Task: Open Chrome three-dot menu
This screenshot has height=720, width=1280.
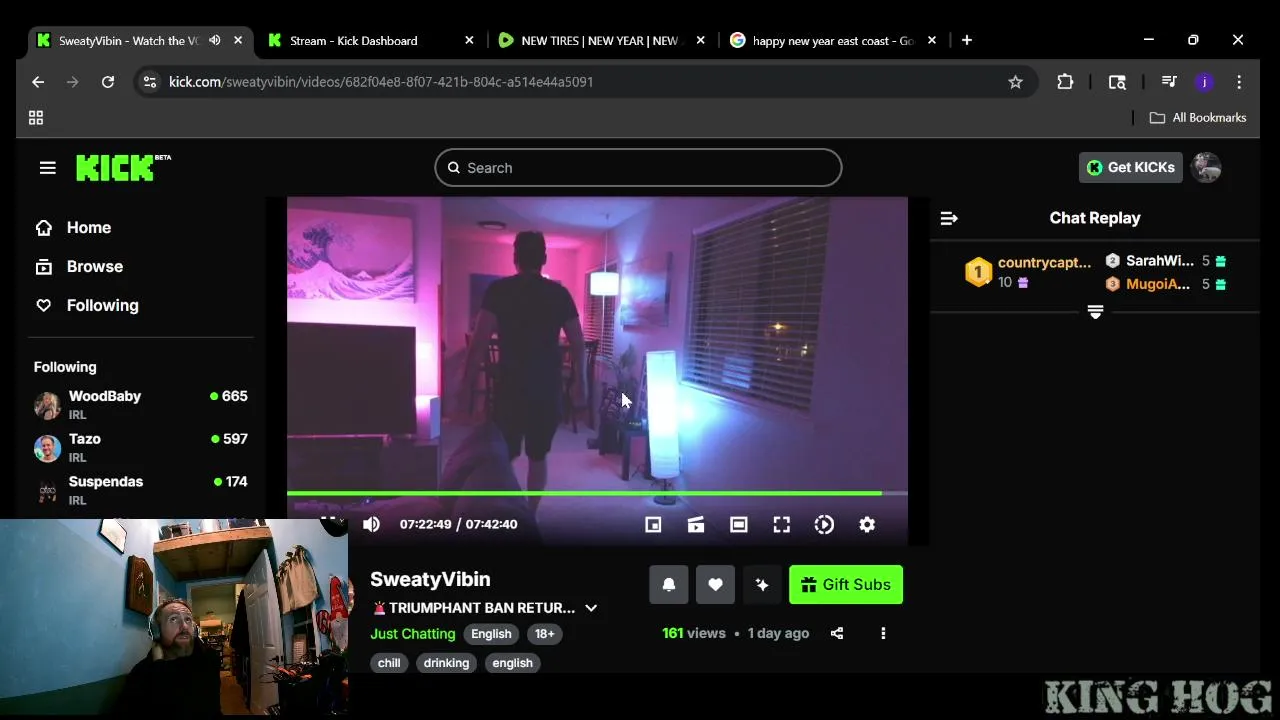Action: (1239, 82)
